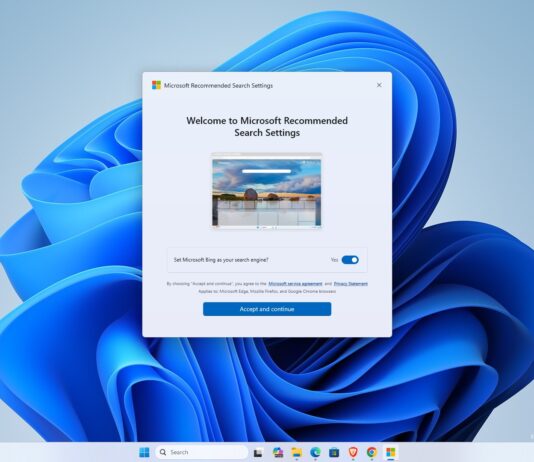Launch Microsoft Edge from the taskbar

point(315,452)
